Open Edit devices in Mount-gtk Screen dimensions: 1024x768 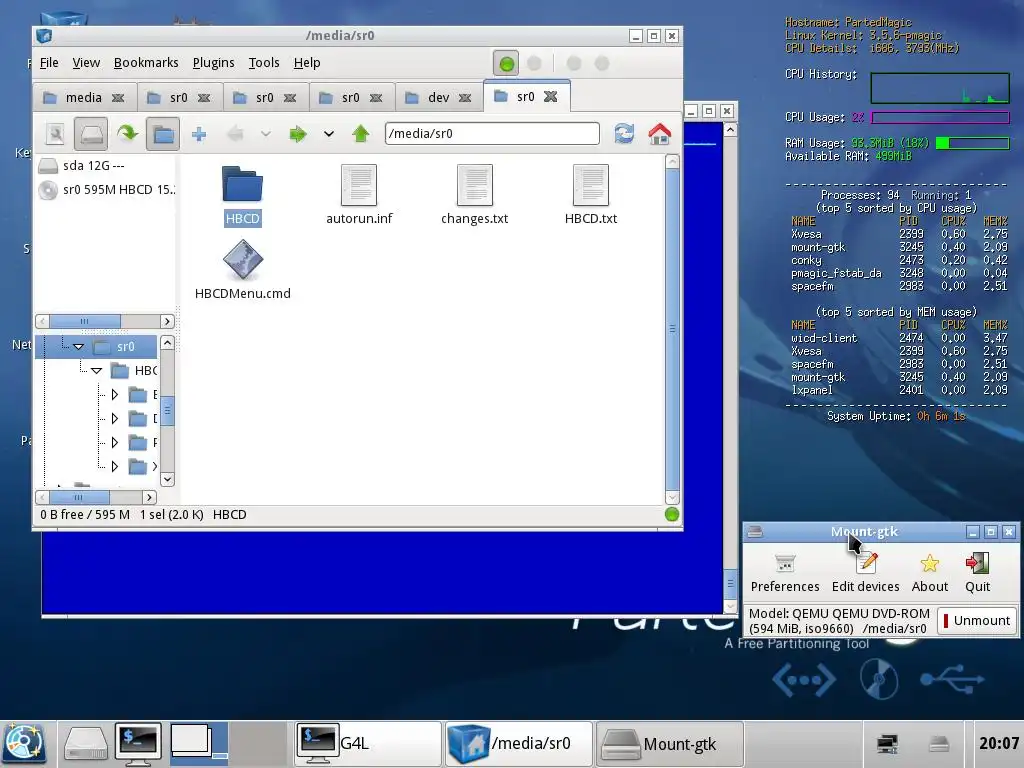pyautogui.click(x=865, y=573)
